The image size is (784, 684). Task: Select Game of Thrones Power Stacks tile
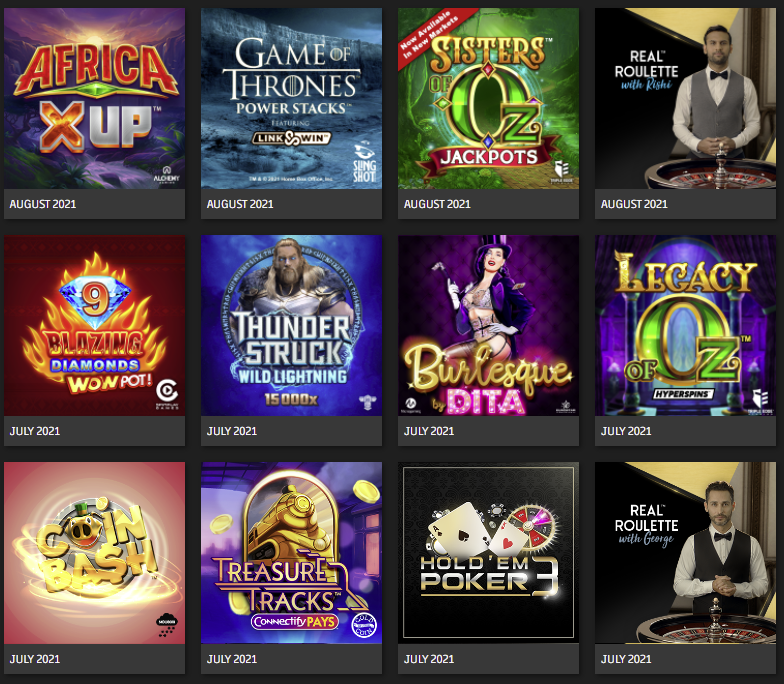pyautogui.click(x=292, y=98)
